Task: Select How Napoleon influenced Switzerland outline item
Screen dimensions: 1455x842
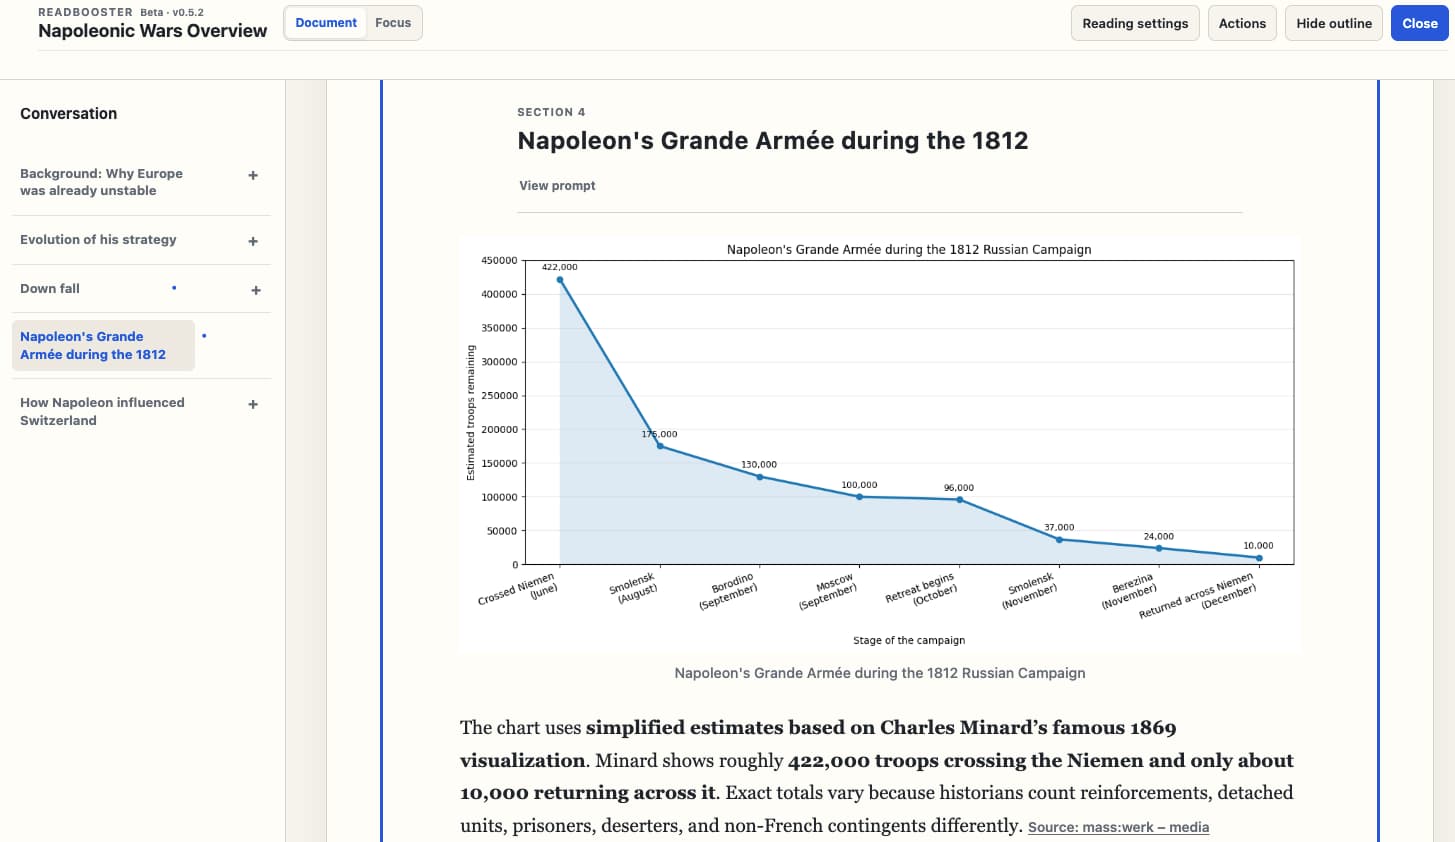Action: 102,411
